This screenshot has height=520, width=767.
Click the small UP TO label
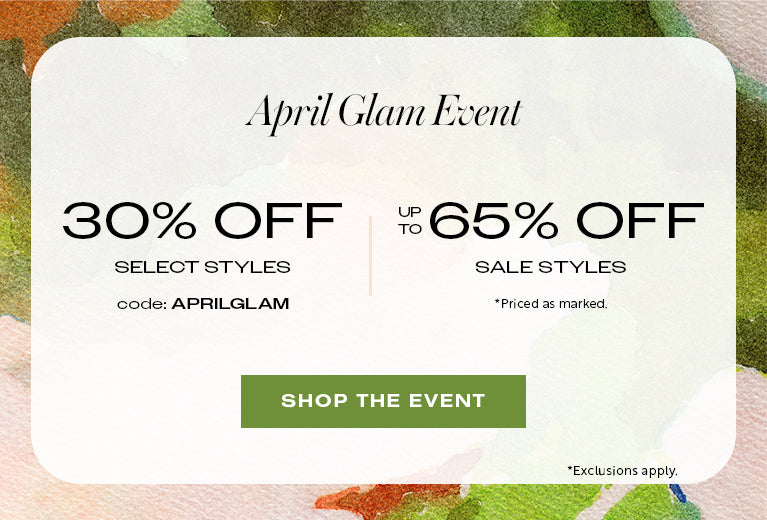pos(410,222)
